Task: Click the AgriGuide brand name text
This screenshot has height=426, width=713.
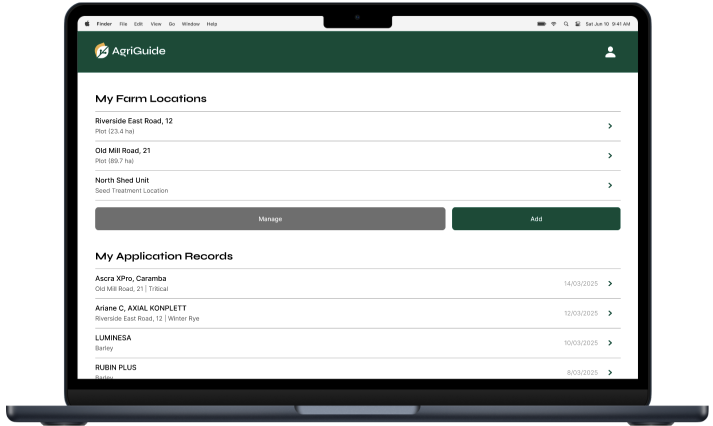Action: click(x=140, y=52)
